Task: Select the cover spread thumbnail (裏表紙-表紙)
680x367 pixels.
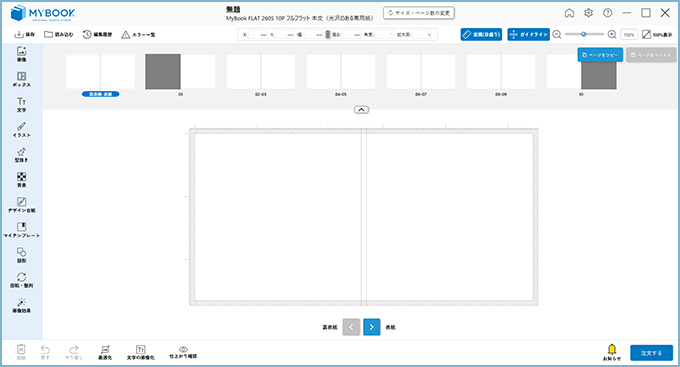Action: click(100, 72)
